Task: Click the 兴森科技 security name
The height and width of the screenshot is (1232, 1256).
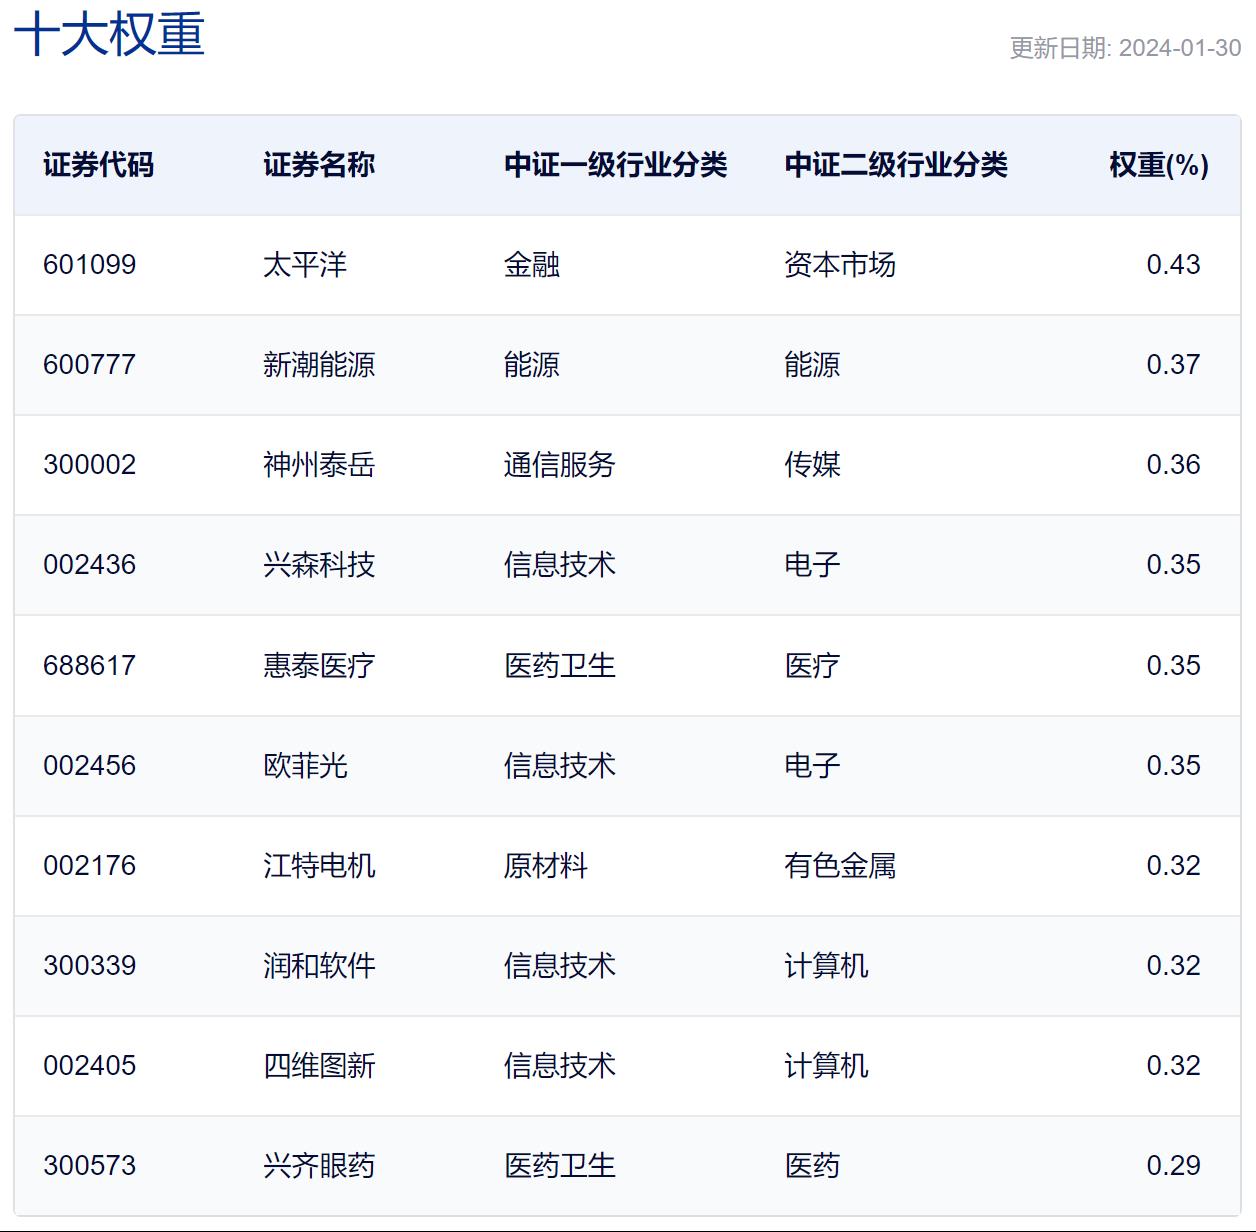Action: point(318,565)
